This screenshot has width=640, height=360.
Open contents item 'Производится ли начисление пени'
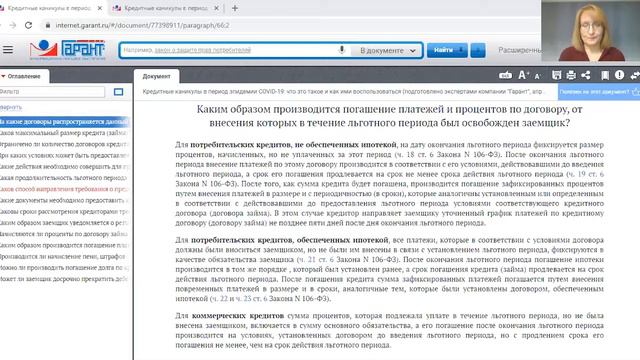coord(64,257)
